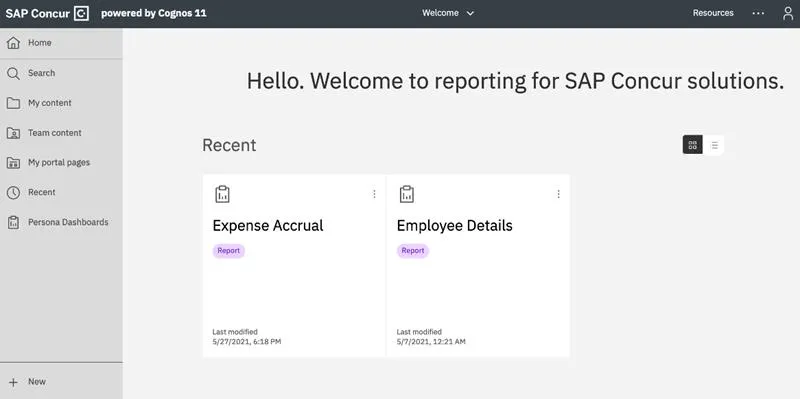Click the SAP Concur logo icon
This screenshot has width=800, height=399.
coord(81,13)
